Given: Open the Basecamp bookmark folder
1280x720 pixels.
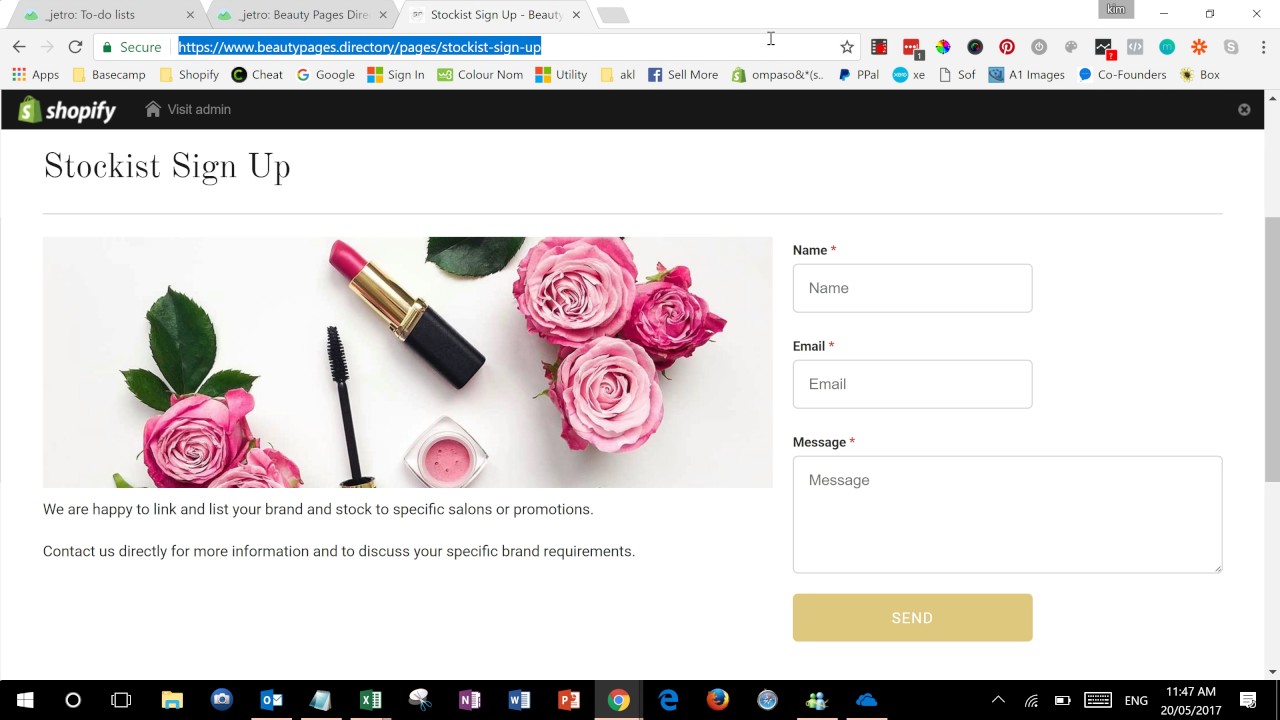Looking at the screenshot, I should click(x=109, y=75).
